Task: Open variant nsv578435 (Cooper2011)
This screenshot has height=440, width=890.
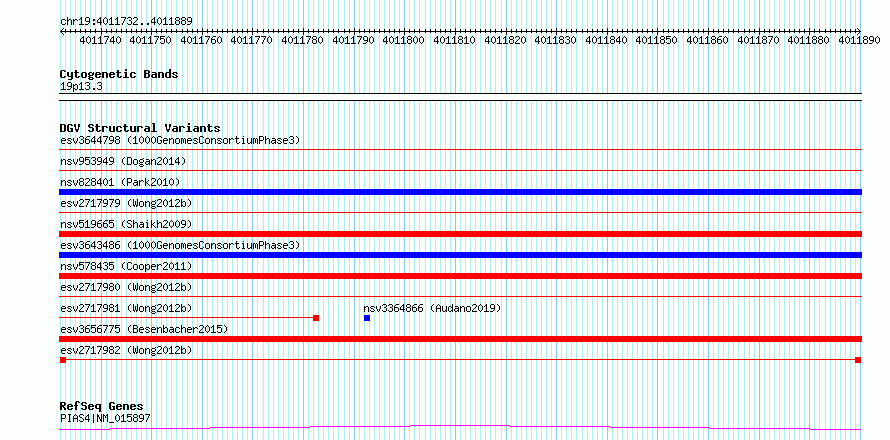Action: [126, 266]
